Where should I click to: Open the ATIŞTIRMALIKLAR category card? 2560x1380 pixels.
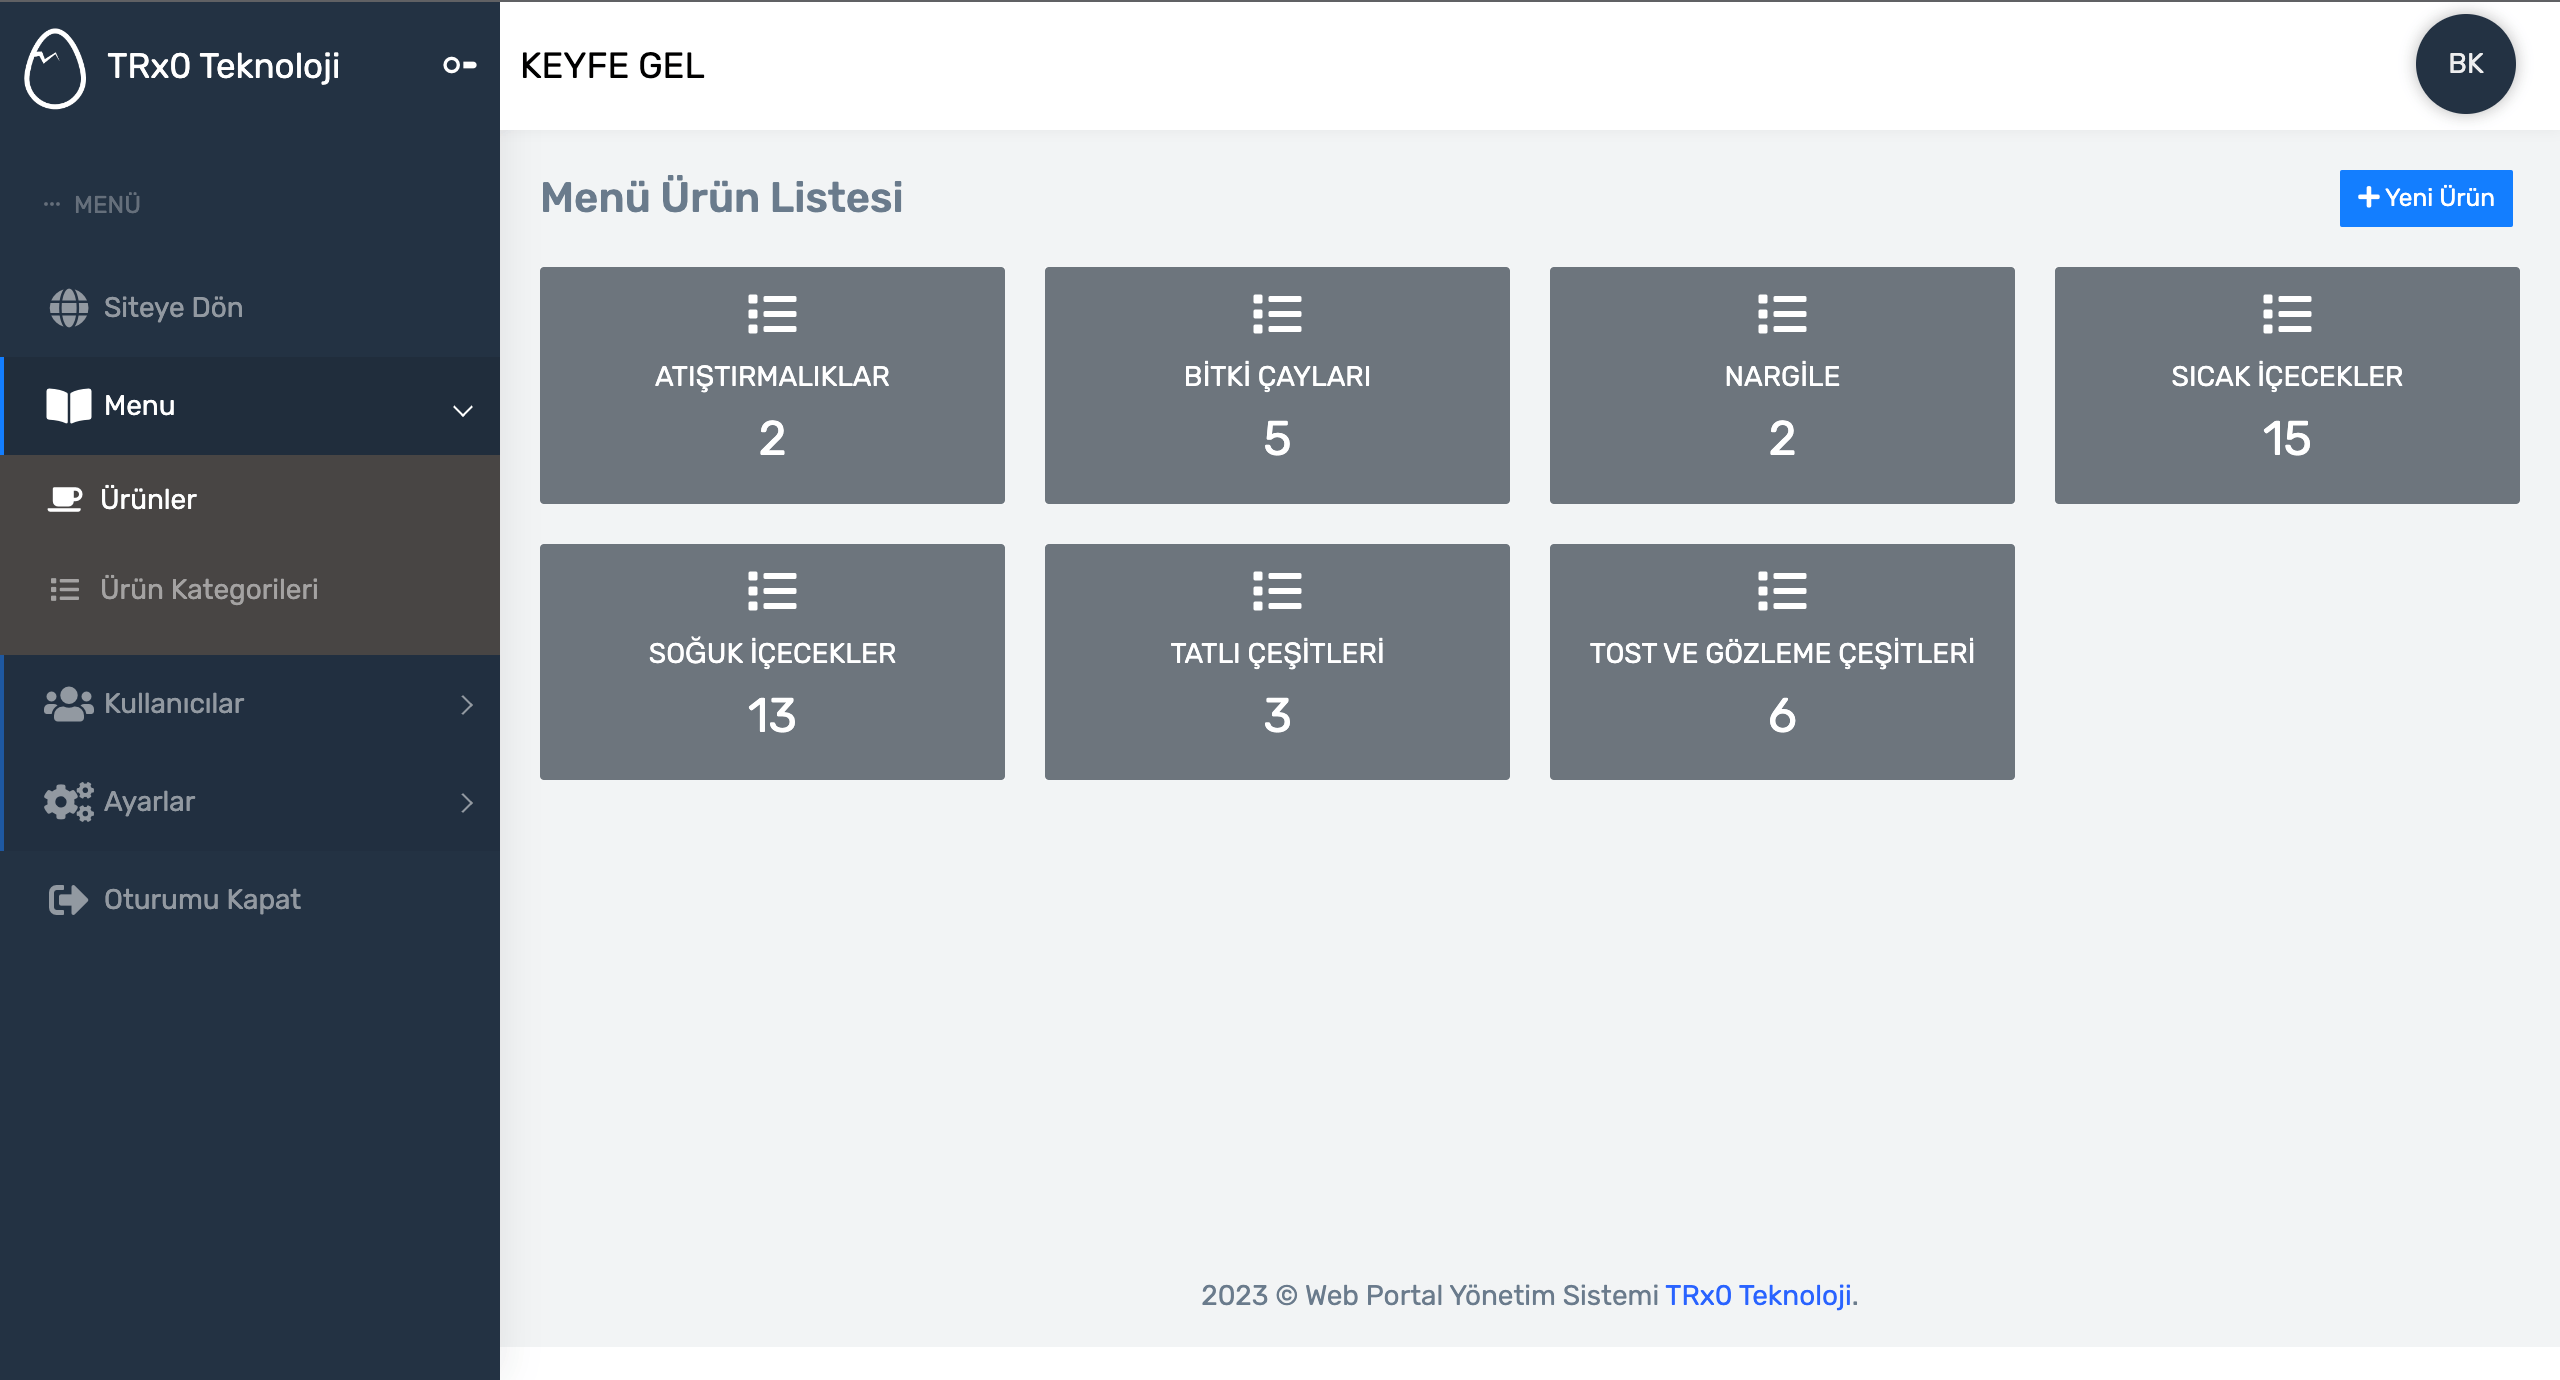tap(772, 385)
